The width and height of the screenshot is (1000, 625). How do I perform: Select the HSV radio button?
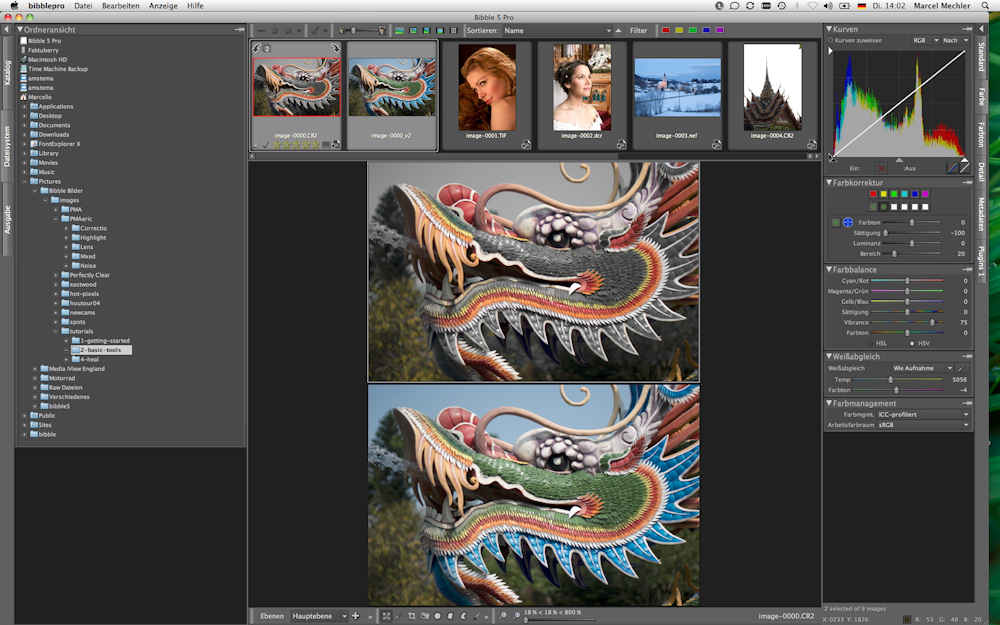point(911,343)
